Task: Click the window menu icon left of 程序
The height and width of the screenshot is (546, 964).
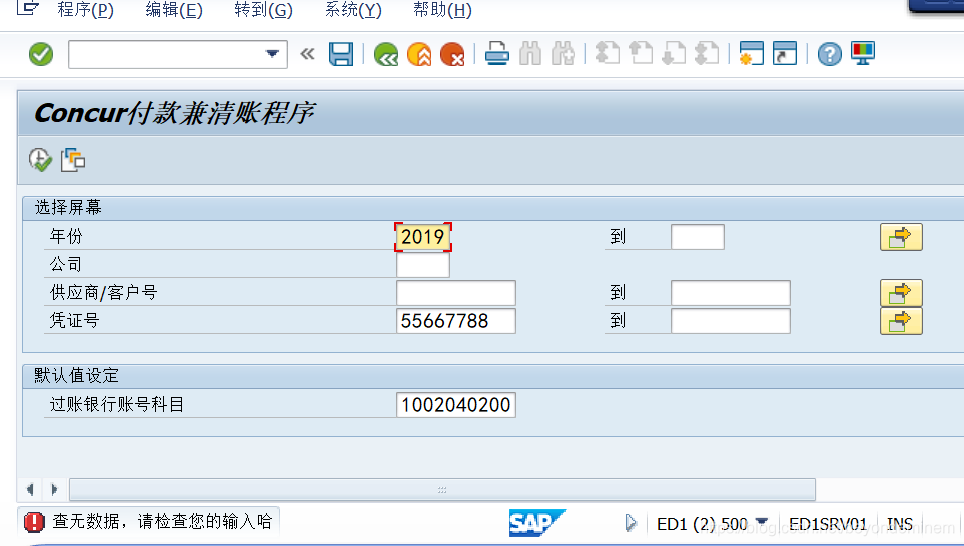Action: (28, 7)
